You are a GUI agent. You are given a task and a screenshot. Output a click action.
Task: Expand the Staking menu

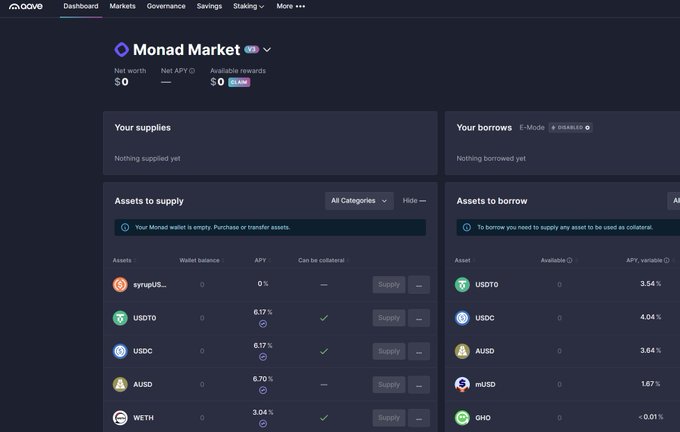248,6
